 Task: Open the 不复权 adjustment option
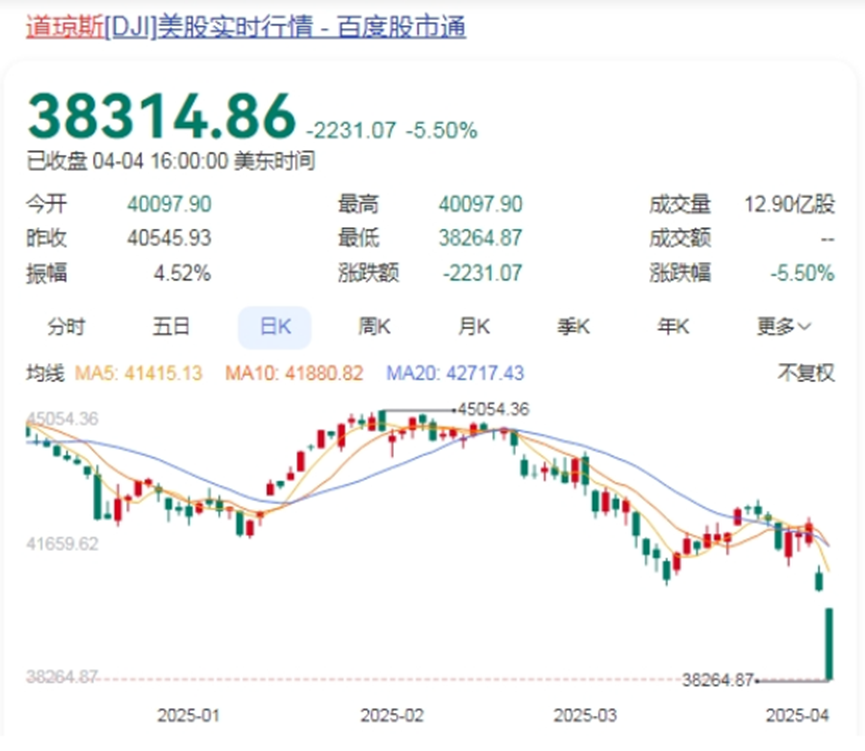pyautogui.click(x=806, y=373)
